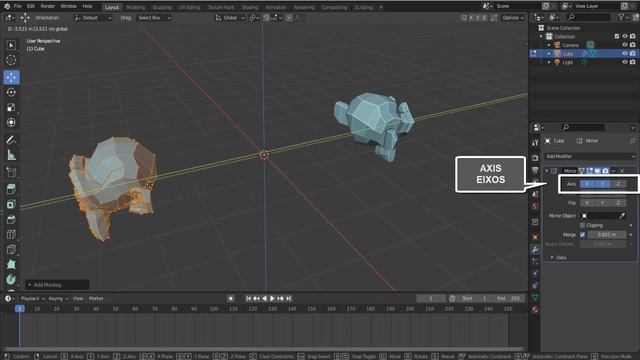
Task: Open the Keying menu in the timeline
Action: pos(58,299)
